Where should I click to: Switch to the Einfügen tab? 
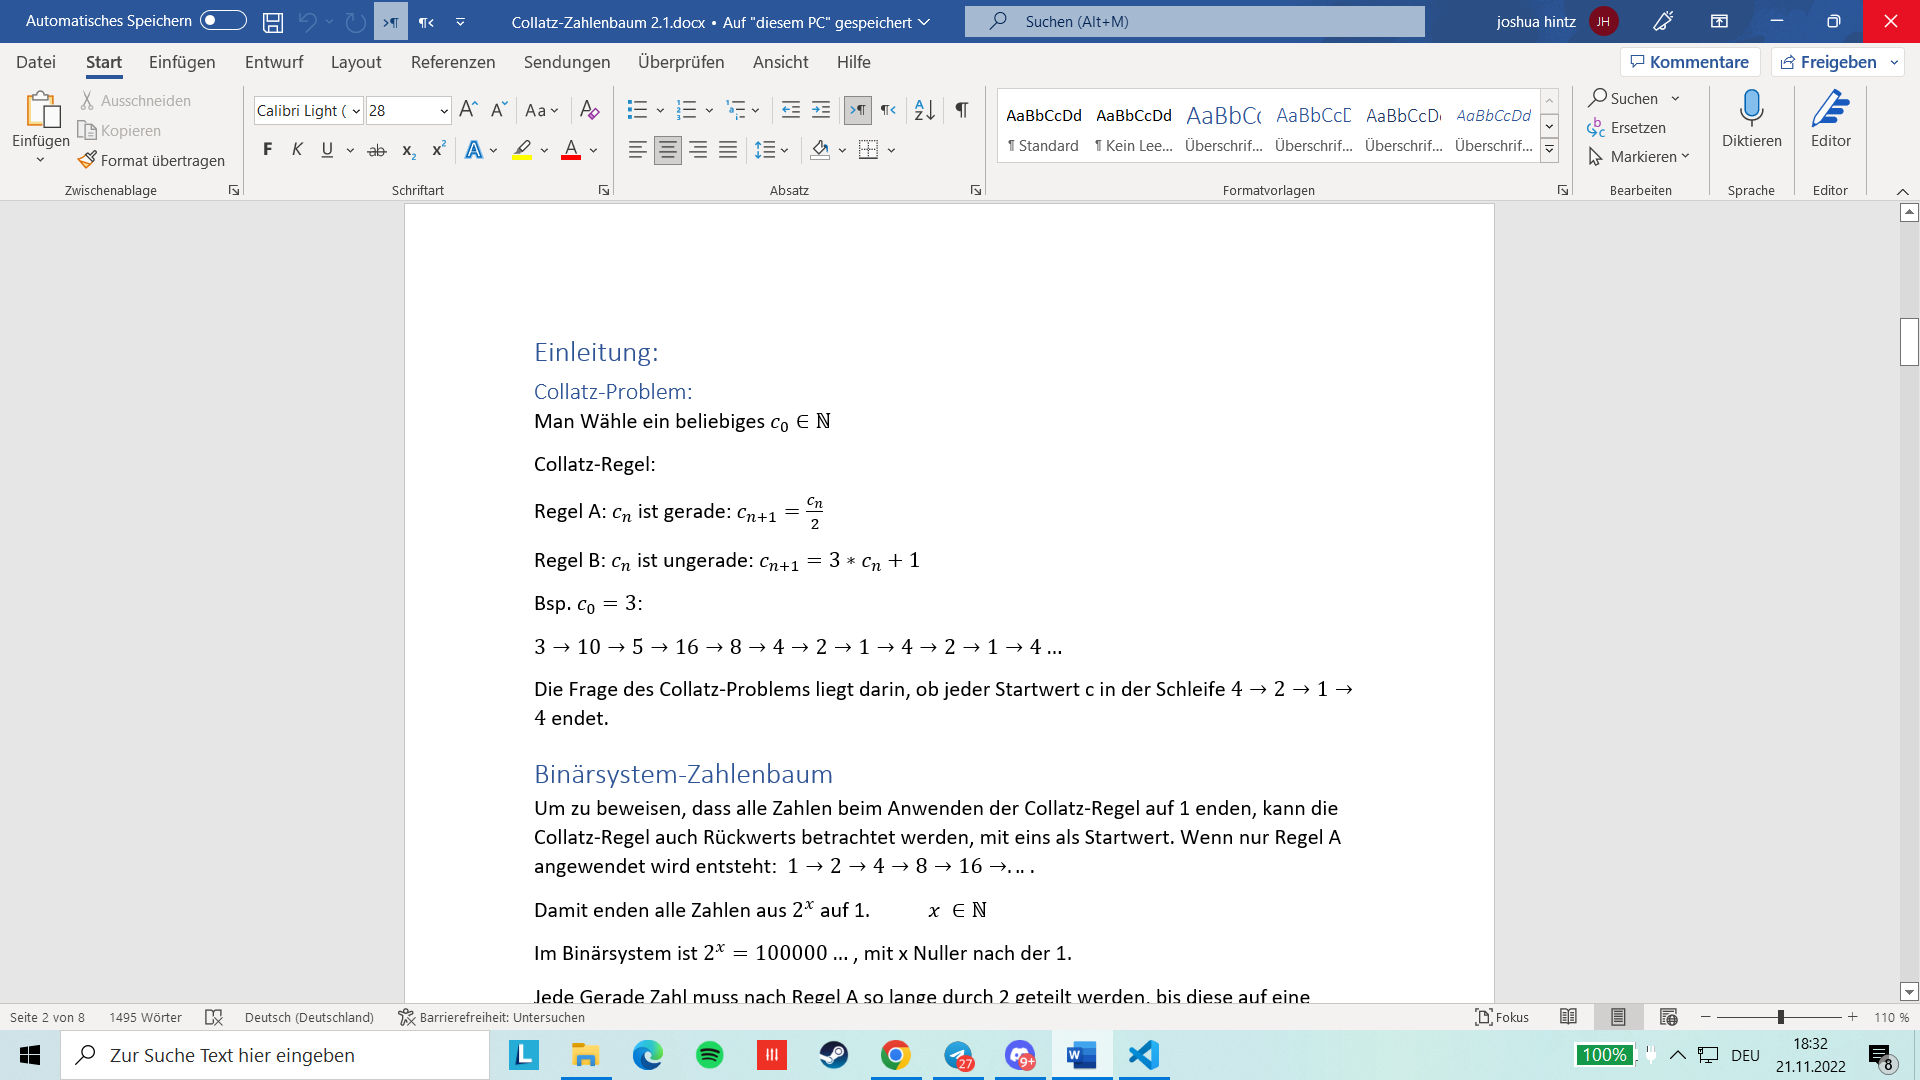pyautogui.click(x=182, y=62)
